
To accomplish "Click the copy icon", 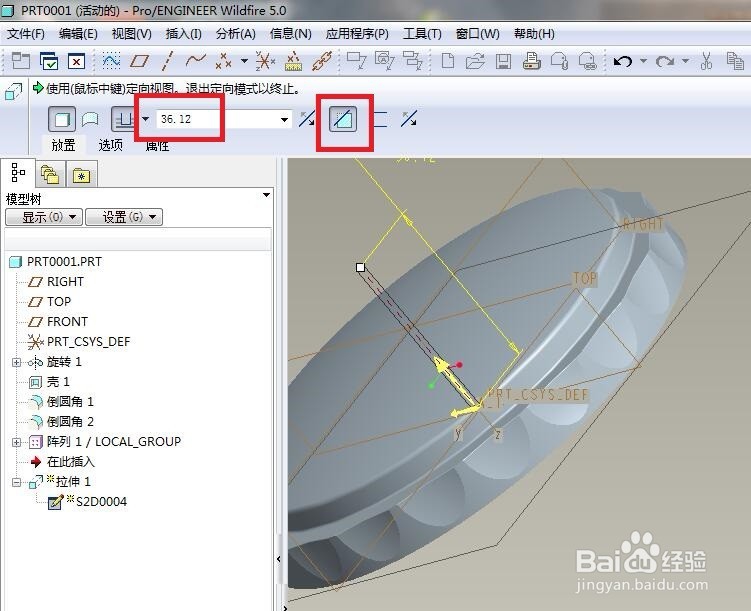I will pyautogui.click(x=735, y=61).
